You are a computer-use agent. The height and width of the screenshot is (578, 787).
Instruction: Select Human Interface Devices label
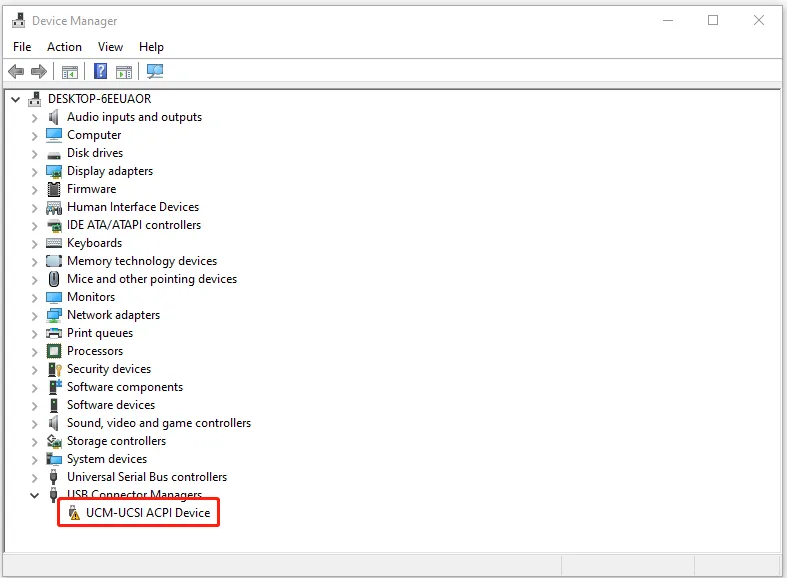(x=133, y=207)
